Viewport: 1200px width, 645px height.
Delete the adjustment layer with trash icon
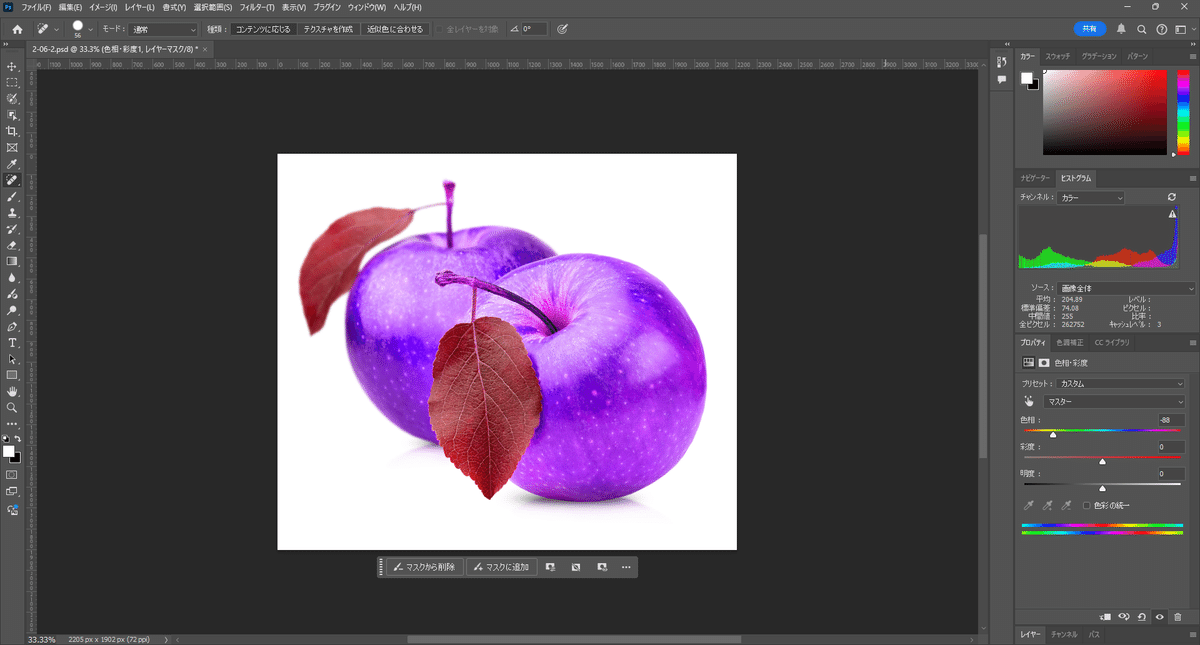[1178, 617]
